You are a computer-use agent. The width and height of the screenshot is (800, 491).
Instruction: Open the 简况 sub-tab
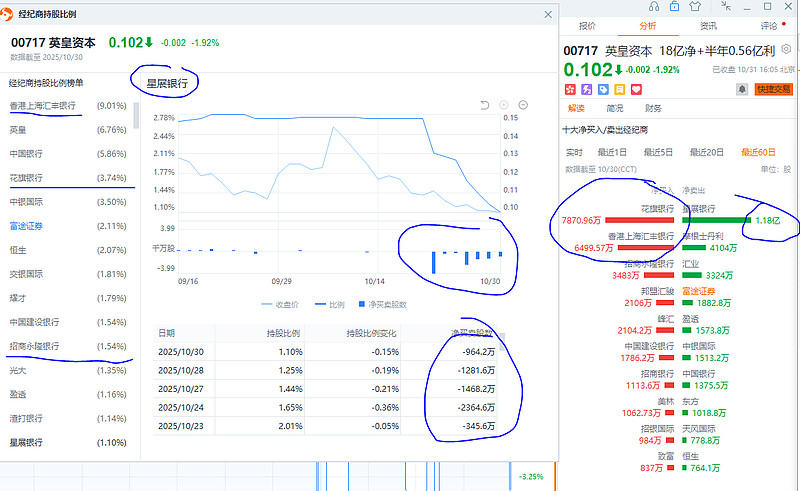tap(615, 108)
